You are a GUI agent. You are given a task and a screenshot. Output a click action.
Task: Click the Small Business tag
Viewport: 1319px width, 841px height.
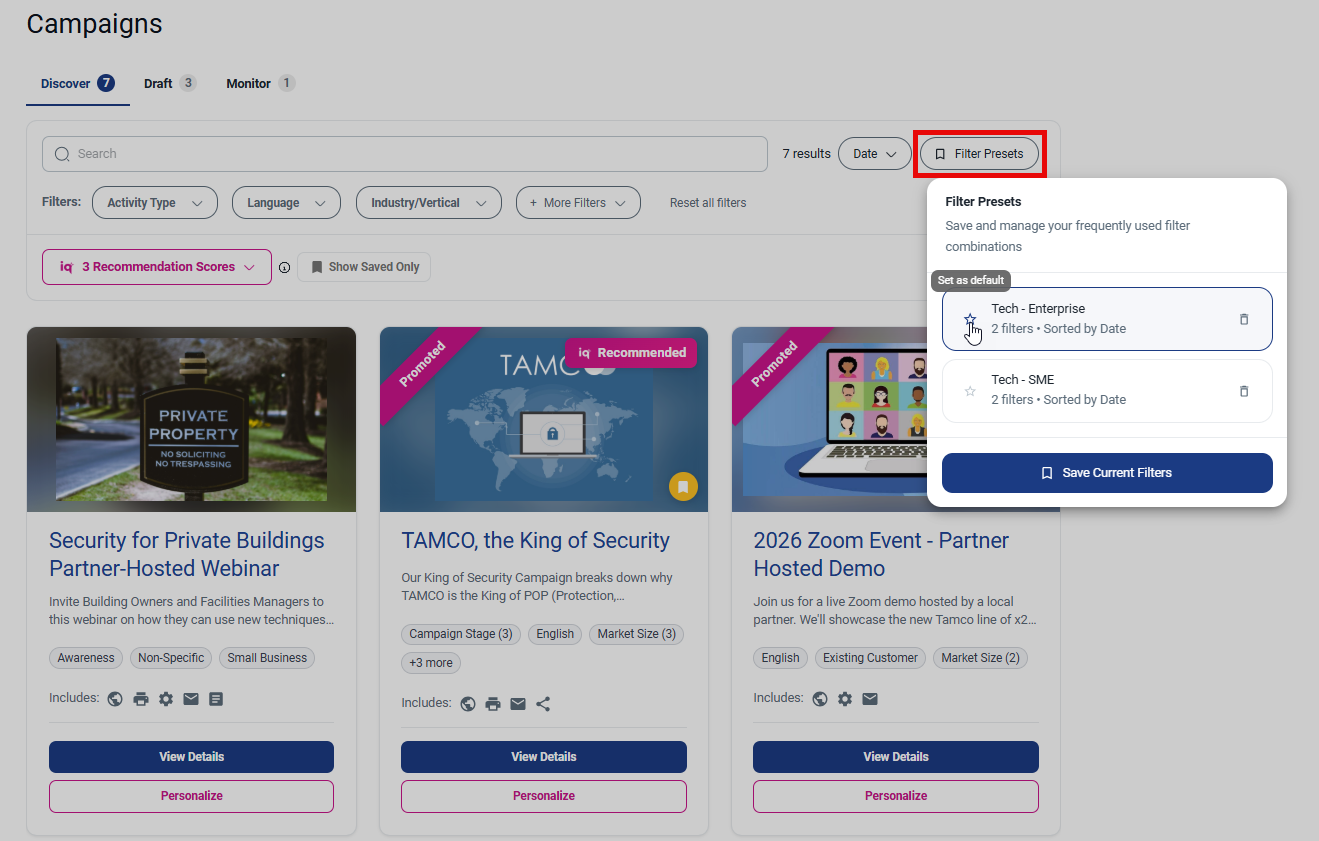point(267,658)
